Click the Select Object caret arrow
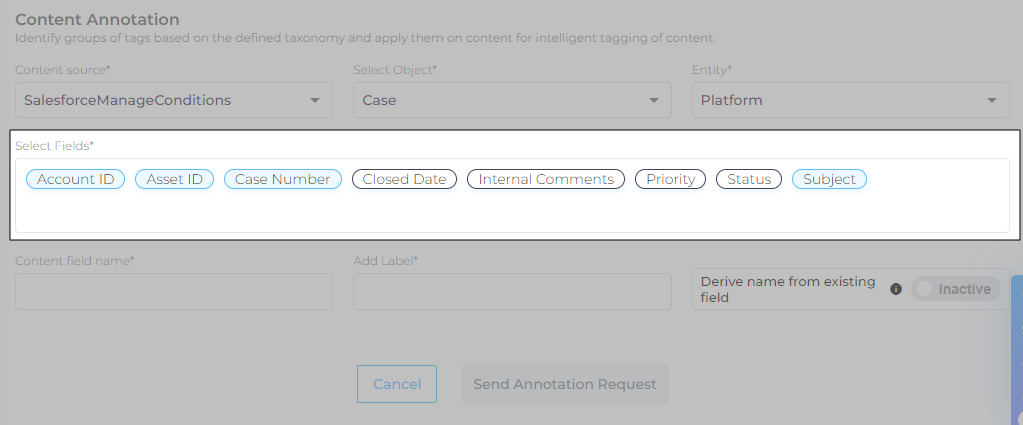The height and width of the screenshot is (425, 1023). (x=653, y=100)
